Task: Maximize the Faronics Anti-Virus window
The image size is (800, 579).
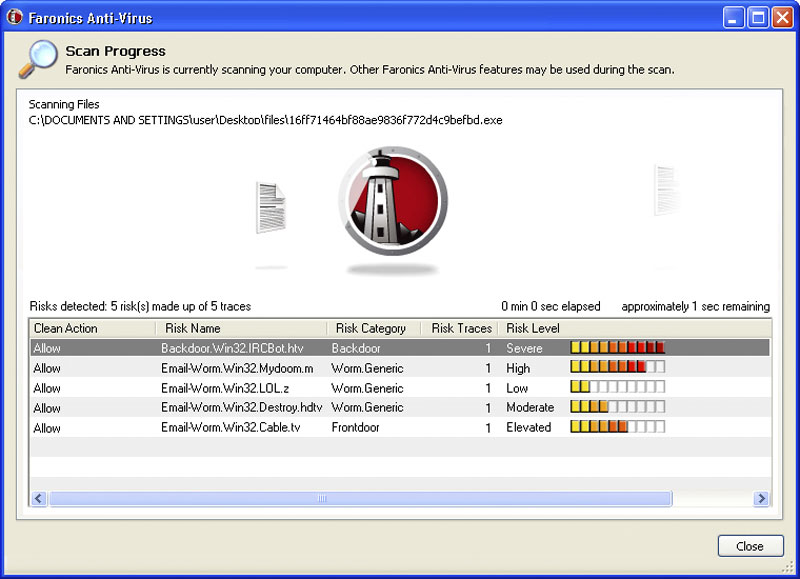Action: click(x=758, y=18)
